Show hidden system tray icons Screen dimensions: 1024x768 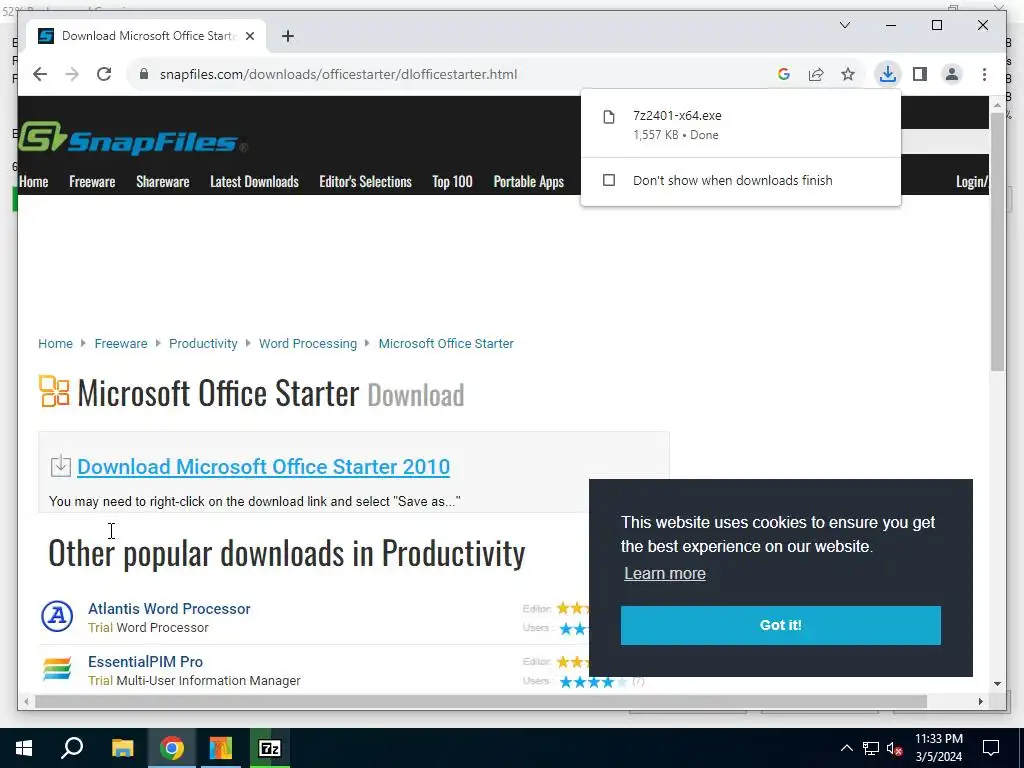click(x=846, y=748)
